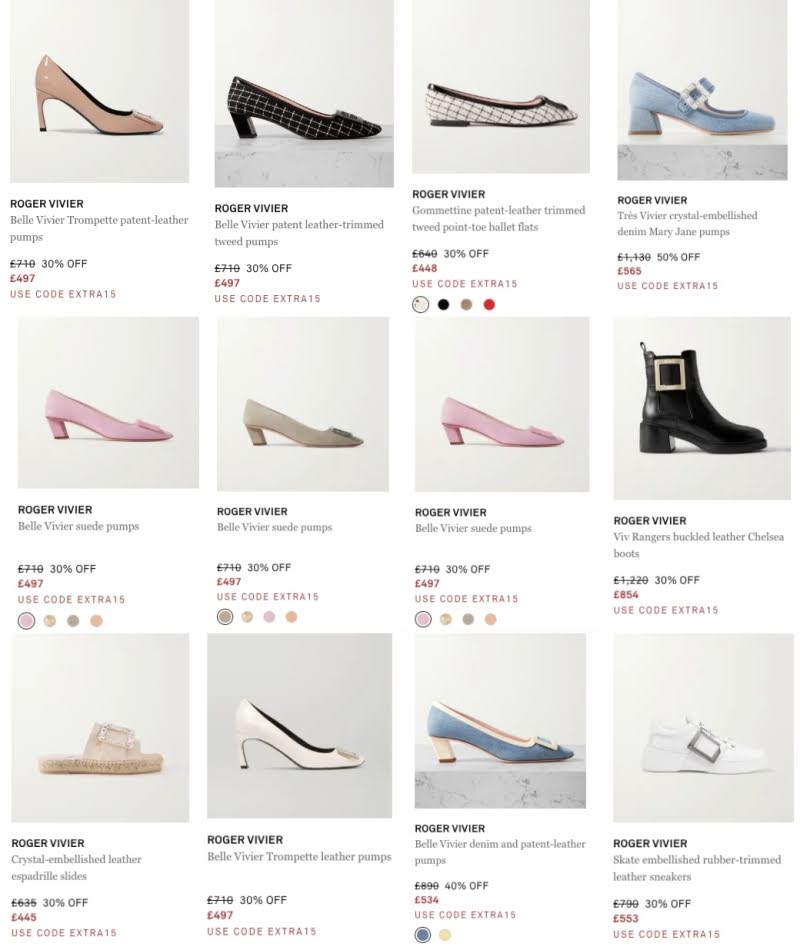View the Très Vivier denim Mary Jane pumps photo
Viewport: 800px width, 950px height.
pos(702,90)
